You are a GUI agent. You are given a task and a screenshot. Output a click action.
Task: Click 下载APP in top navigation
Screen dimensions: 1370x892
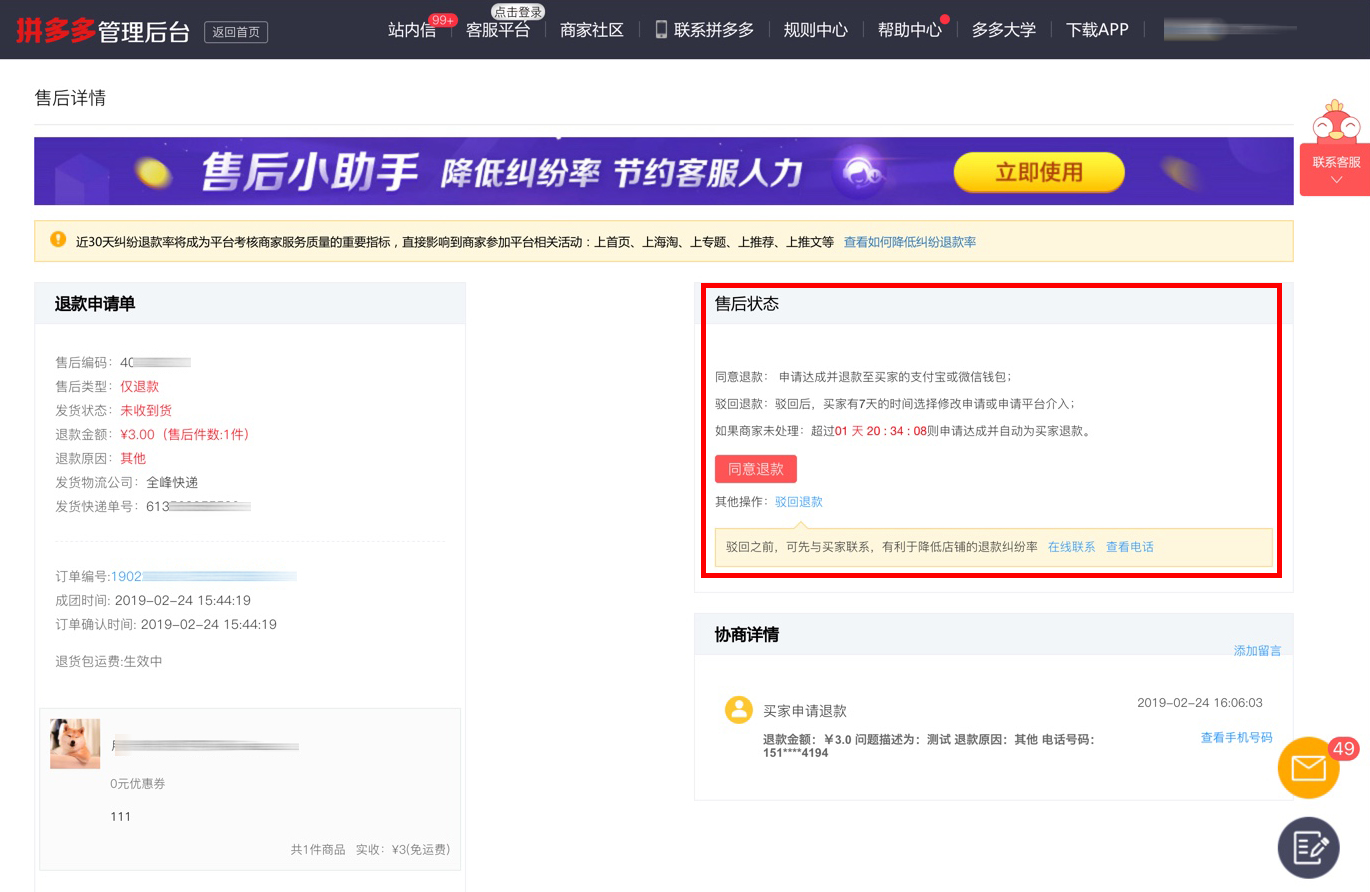[1097, 30]
